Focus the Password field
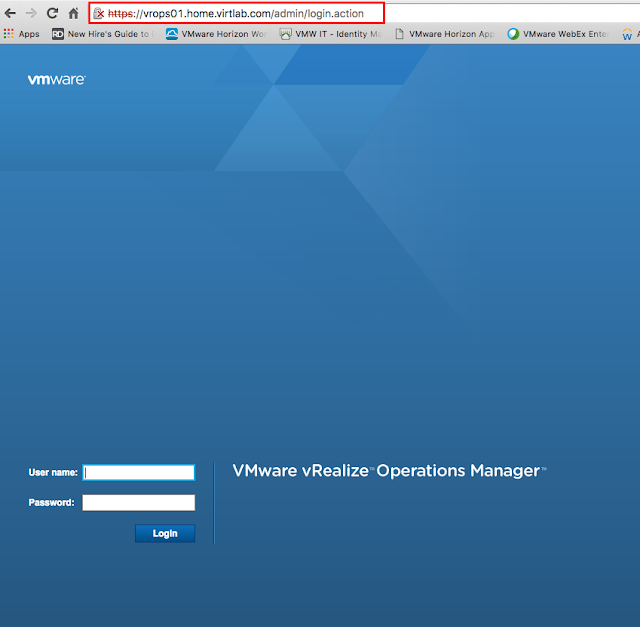640x627 pixels. click(139, 502)
